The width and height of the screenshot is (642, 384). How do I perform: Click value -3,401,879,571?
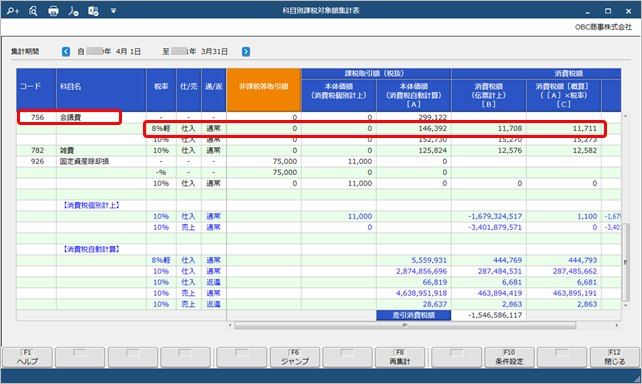tap(495, 228)
